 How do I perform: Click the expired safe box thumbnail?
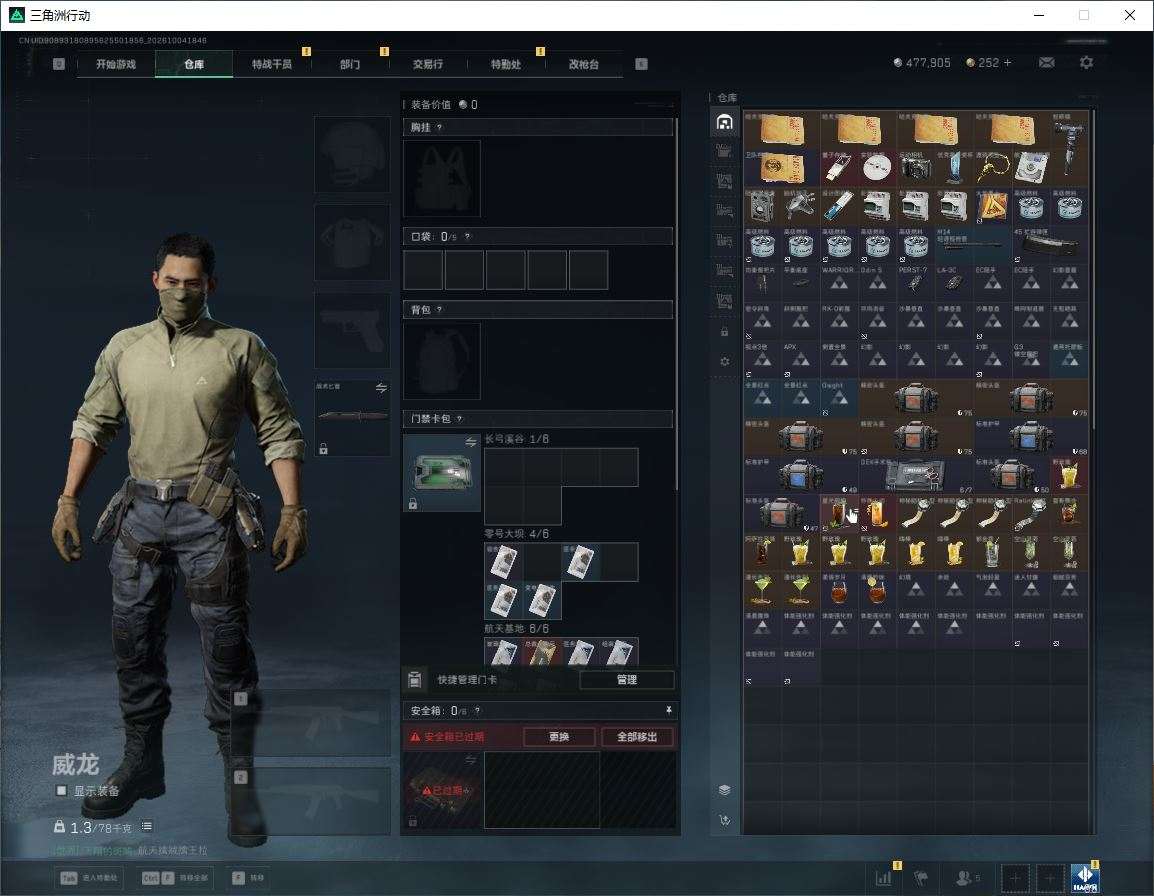[x=442, y=790]
